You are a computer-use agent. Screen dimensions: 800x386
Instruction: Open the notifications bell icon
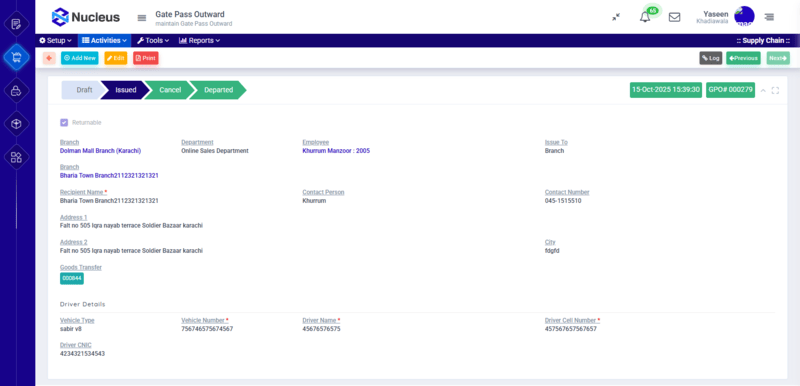[645, 17]
